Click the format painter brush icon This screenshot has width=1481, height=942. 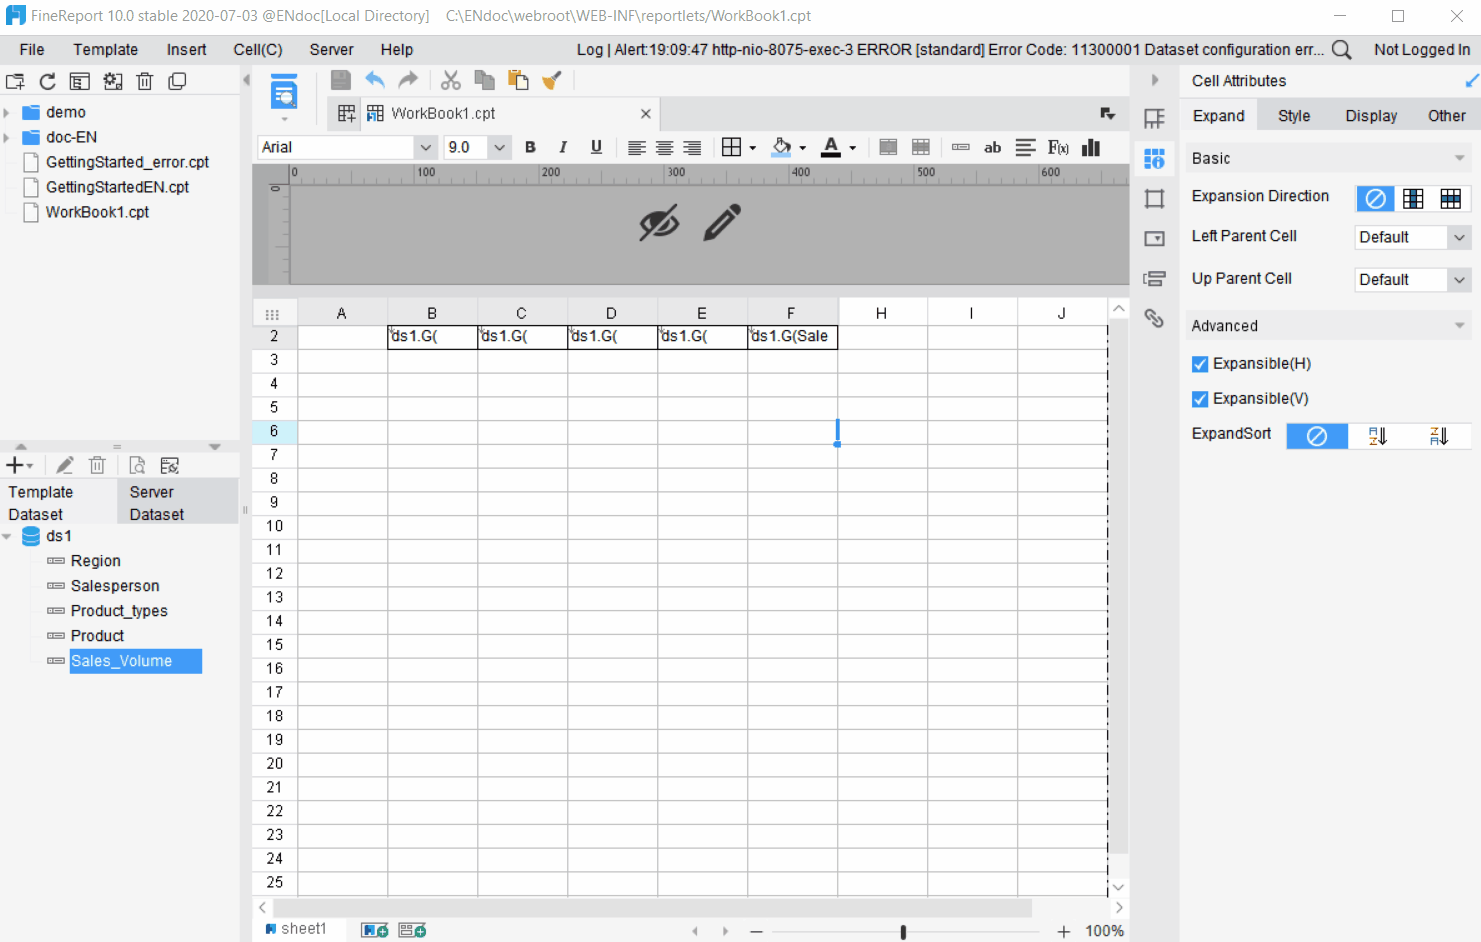(551, 81)
